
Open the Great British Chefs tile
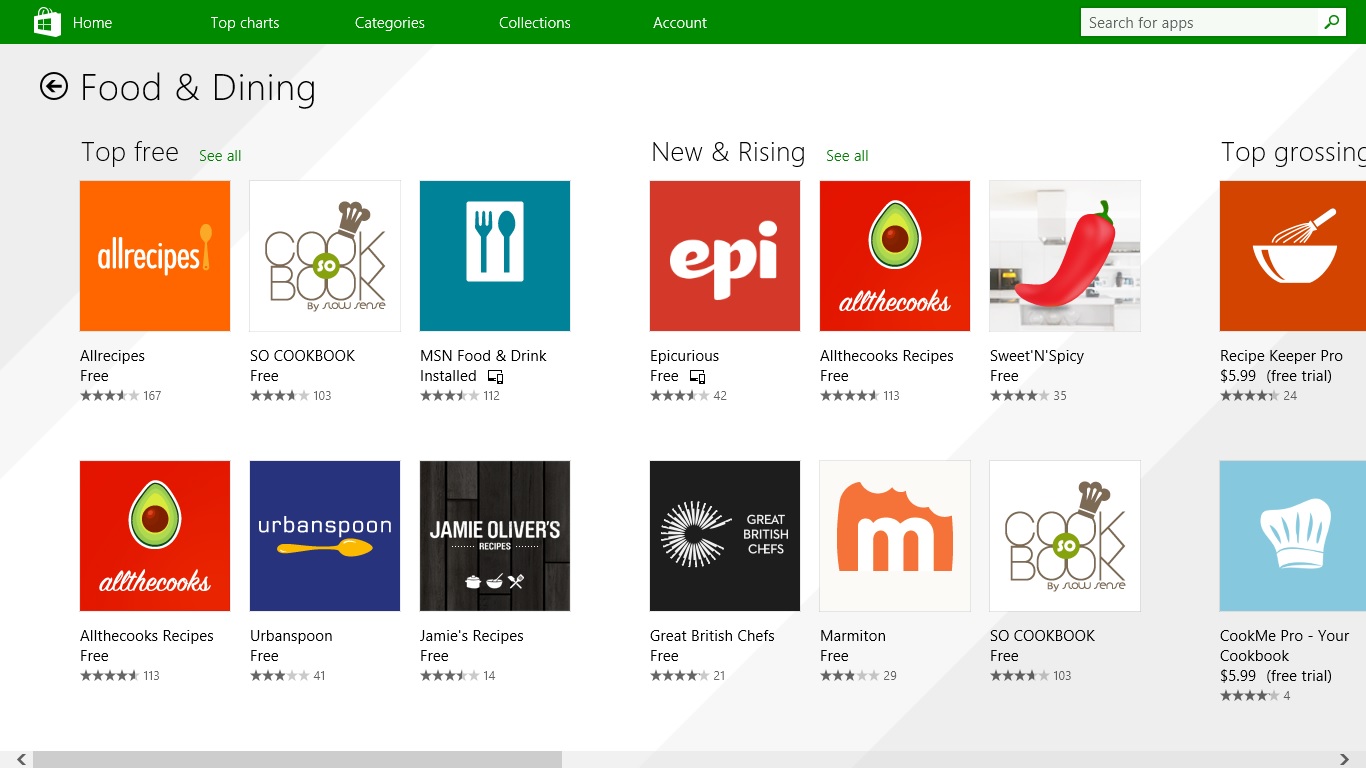[725, 536]
